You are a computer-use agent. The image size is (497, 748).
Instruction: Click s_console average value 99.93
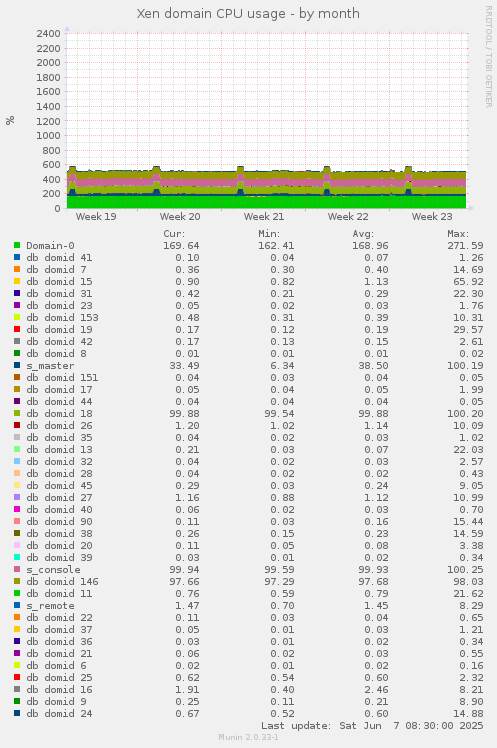(373, 570)
